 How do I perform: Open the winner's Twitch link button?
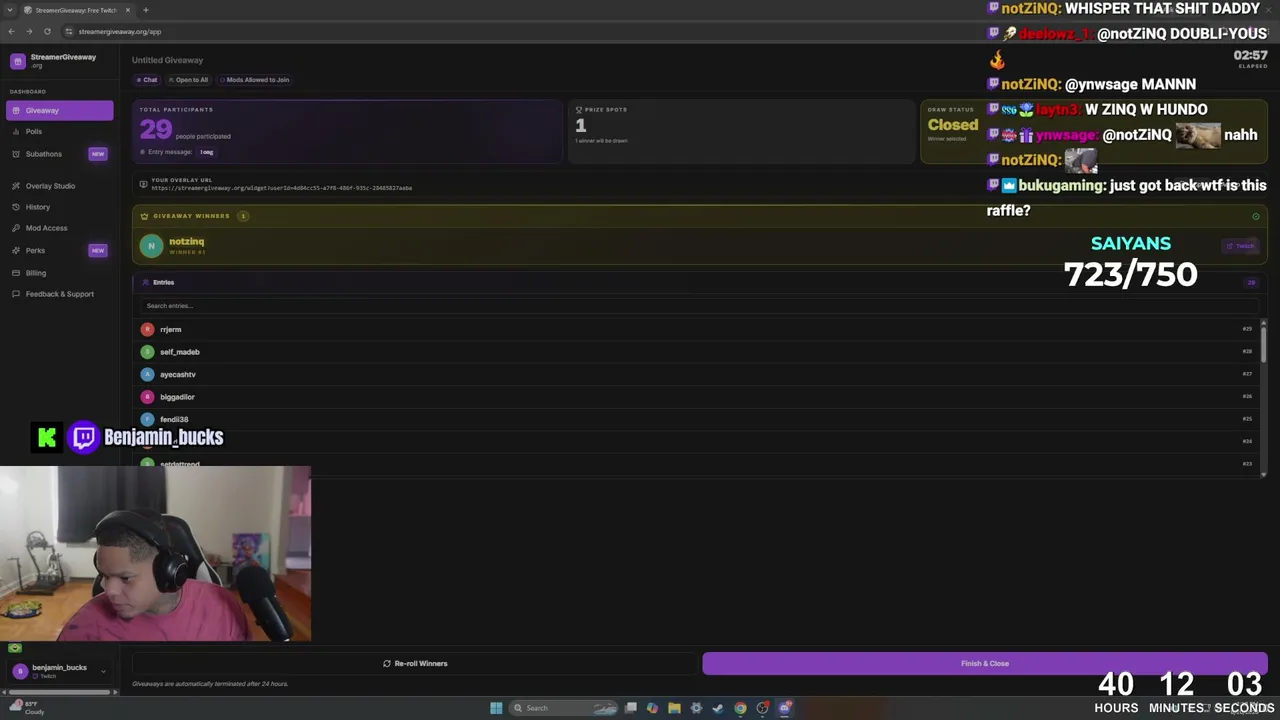coord(1241,246)
